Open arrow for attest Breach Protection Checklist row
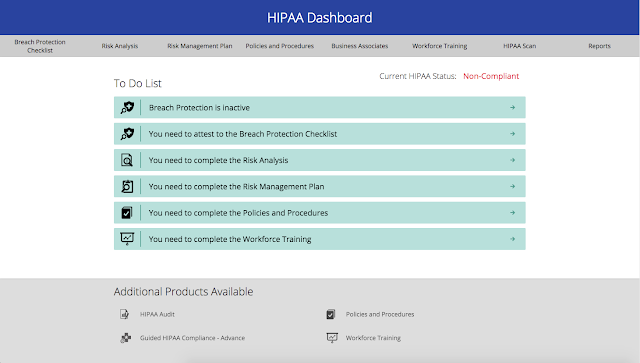 tap(512, 134)
